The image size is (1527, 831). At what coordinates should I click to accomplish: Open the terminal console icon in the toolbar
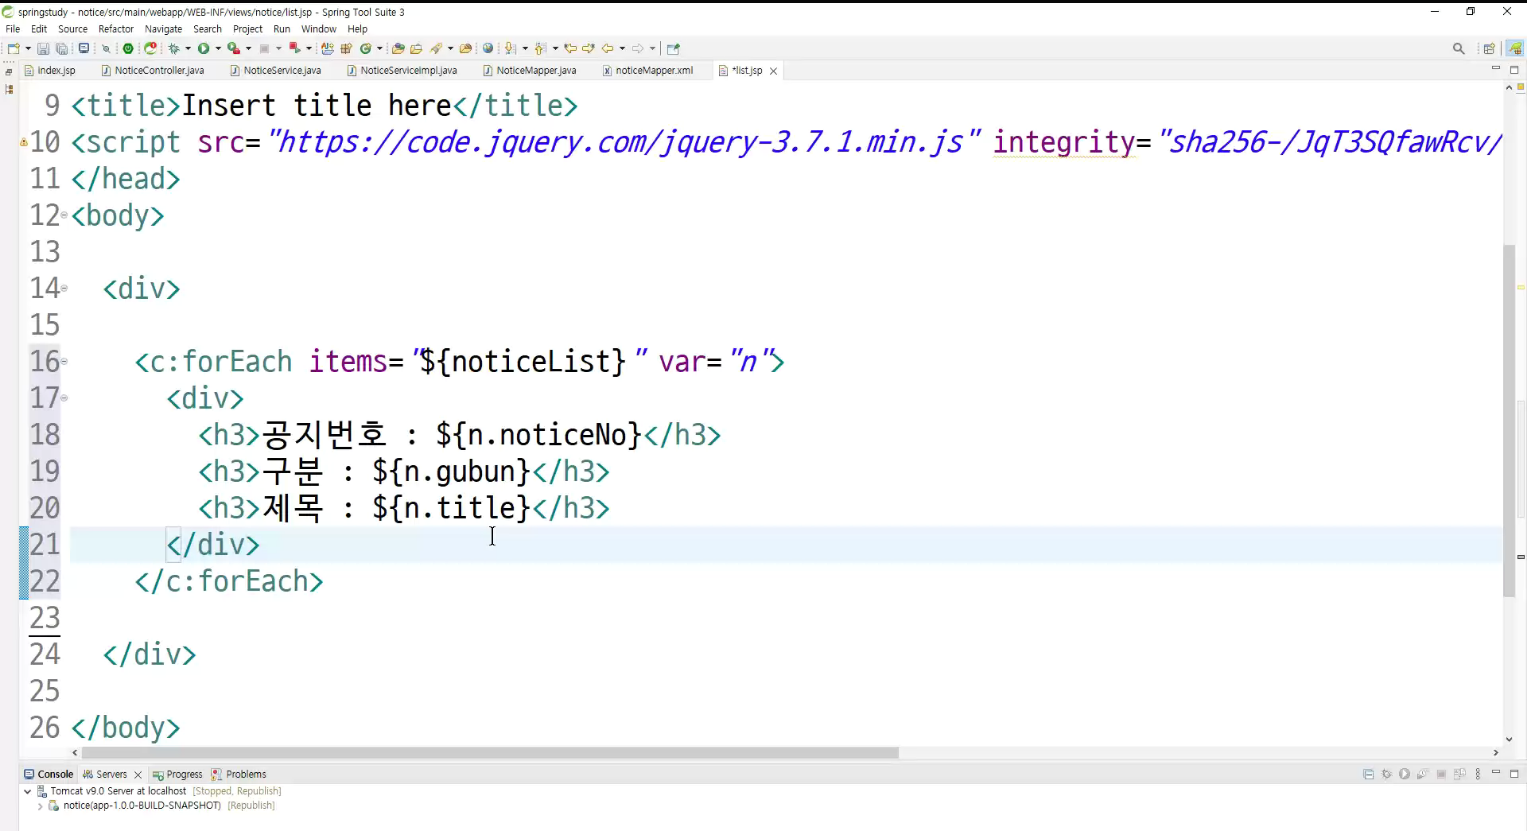point(84,48)
